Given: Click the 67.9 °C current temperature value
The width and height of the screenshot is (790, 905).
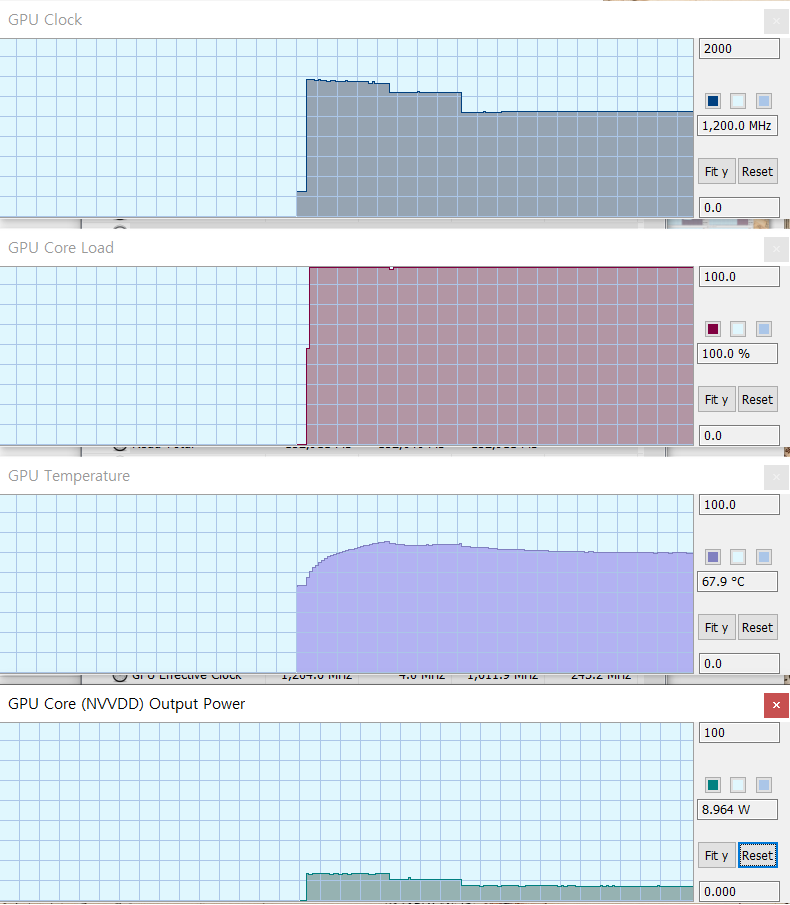Looking at the screenshot, I should [737, 581].
